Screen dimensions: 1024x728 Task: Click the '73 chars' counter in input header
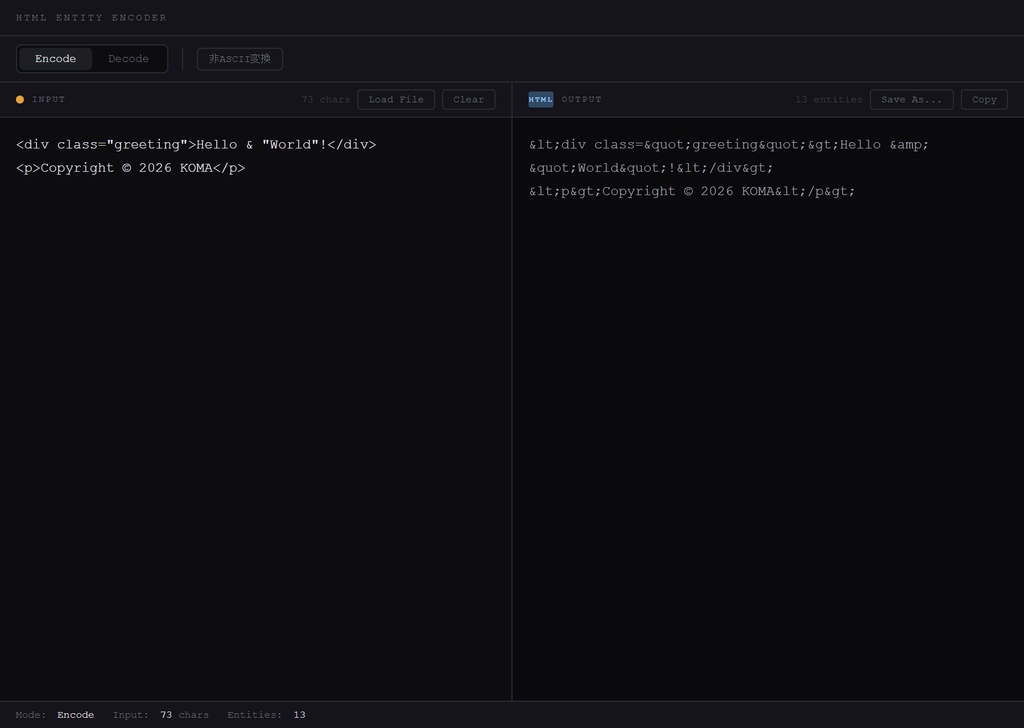pyautogui.click(x=325, y=99)
